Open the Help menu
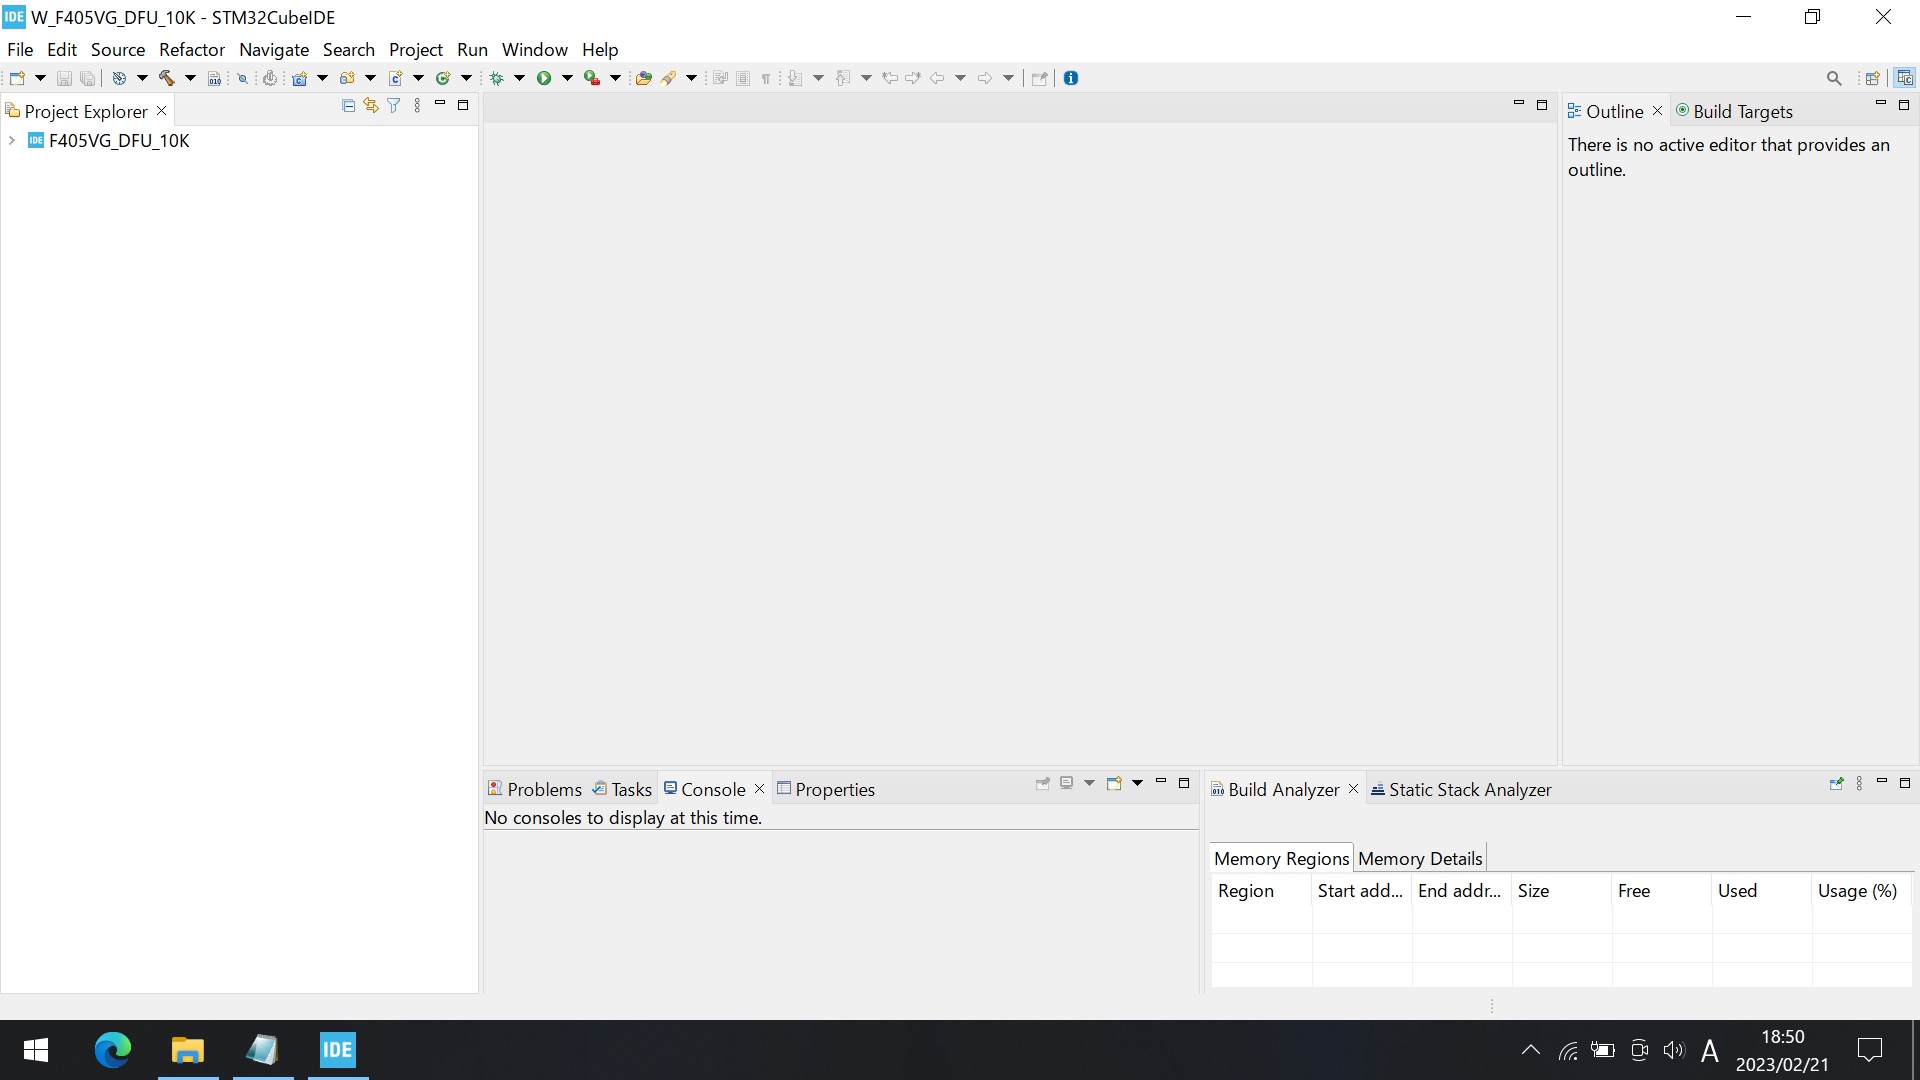This screenshot has width=1920, height=1080. (x=600, y=49)
